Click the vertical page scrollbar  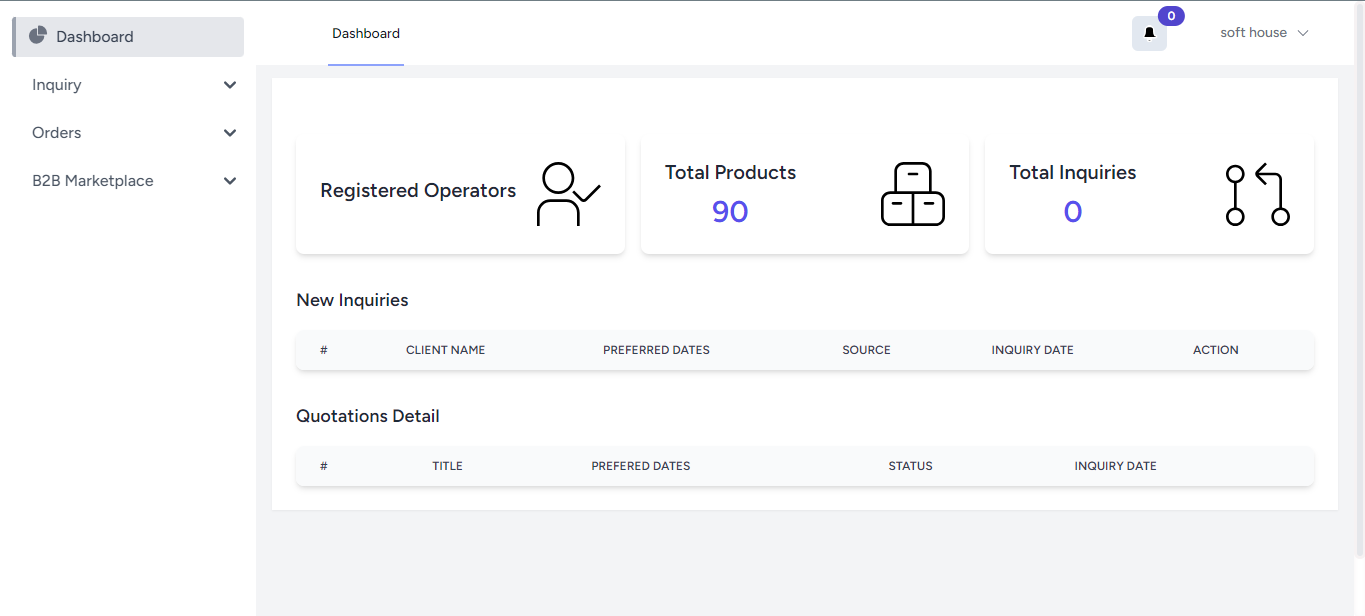tap(1359, 280)
